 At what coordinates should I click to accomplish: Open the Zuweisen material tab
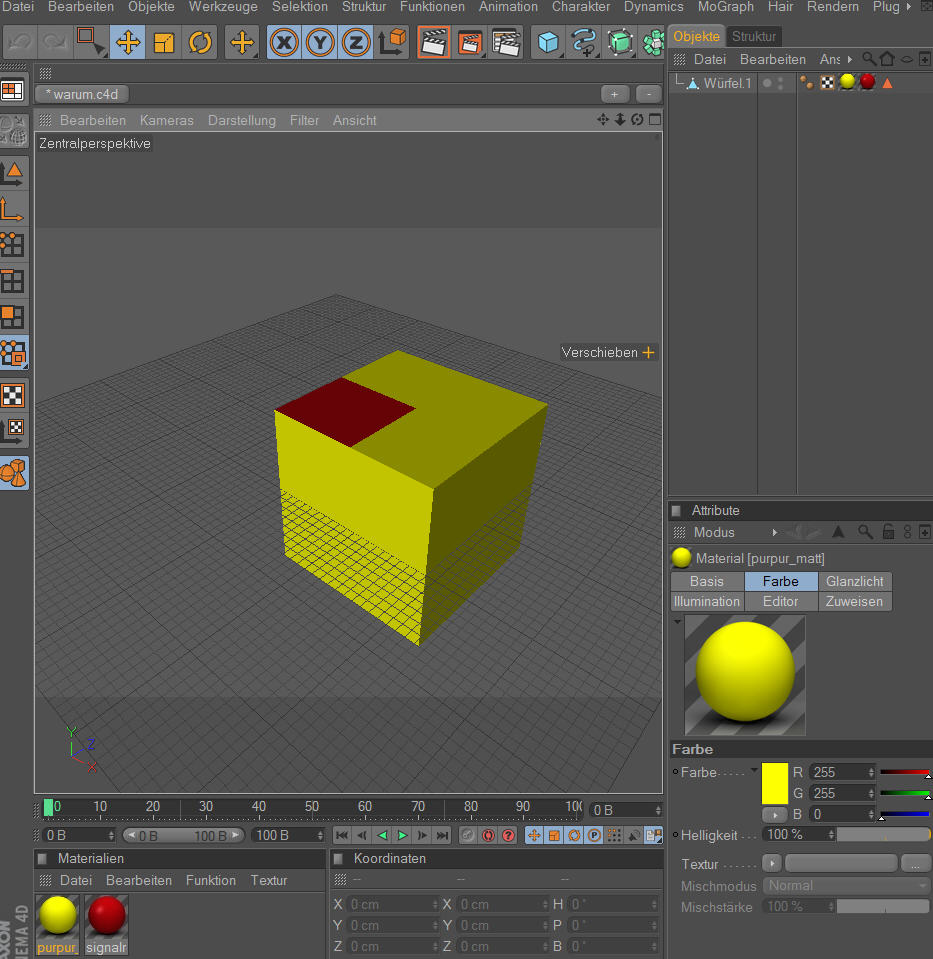[x=855, y=602]
